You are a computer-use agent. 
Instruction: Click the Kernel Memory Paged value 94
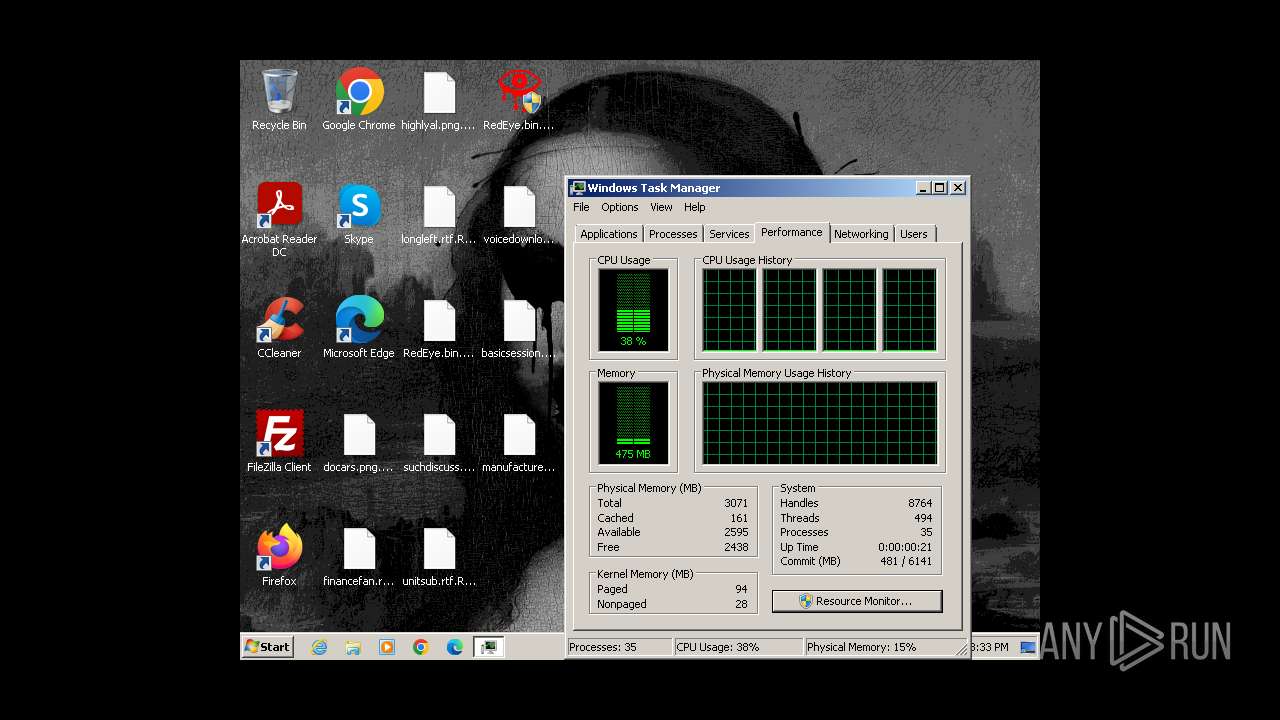coord(741,589)
